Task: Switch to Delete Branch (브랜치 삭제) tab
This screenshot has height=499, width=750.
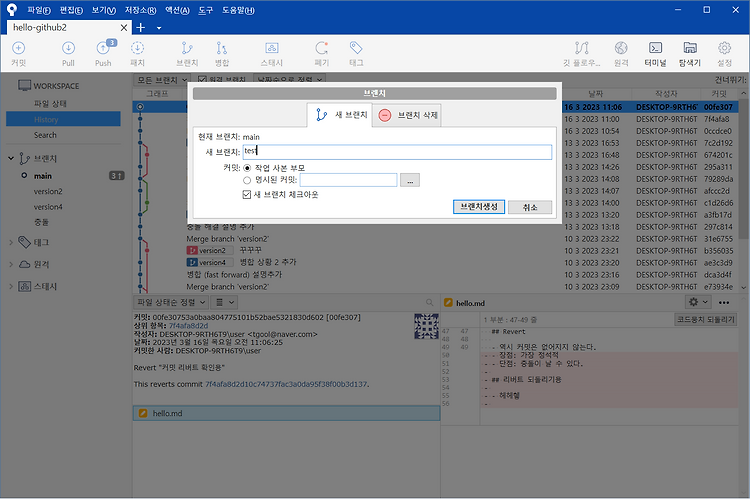Action: [x=408, y=115]
